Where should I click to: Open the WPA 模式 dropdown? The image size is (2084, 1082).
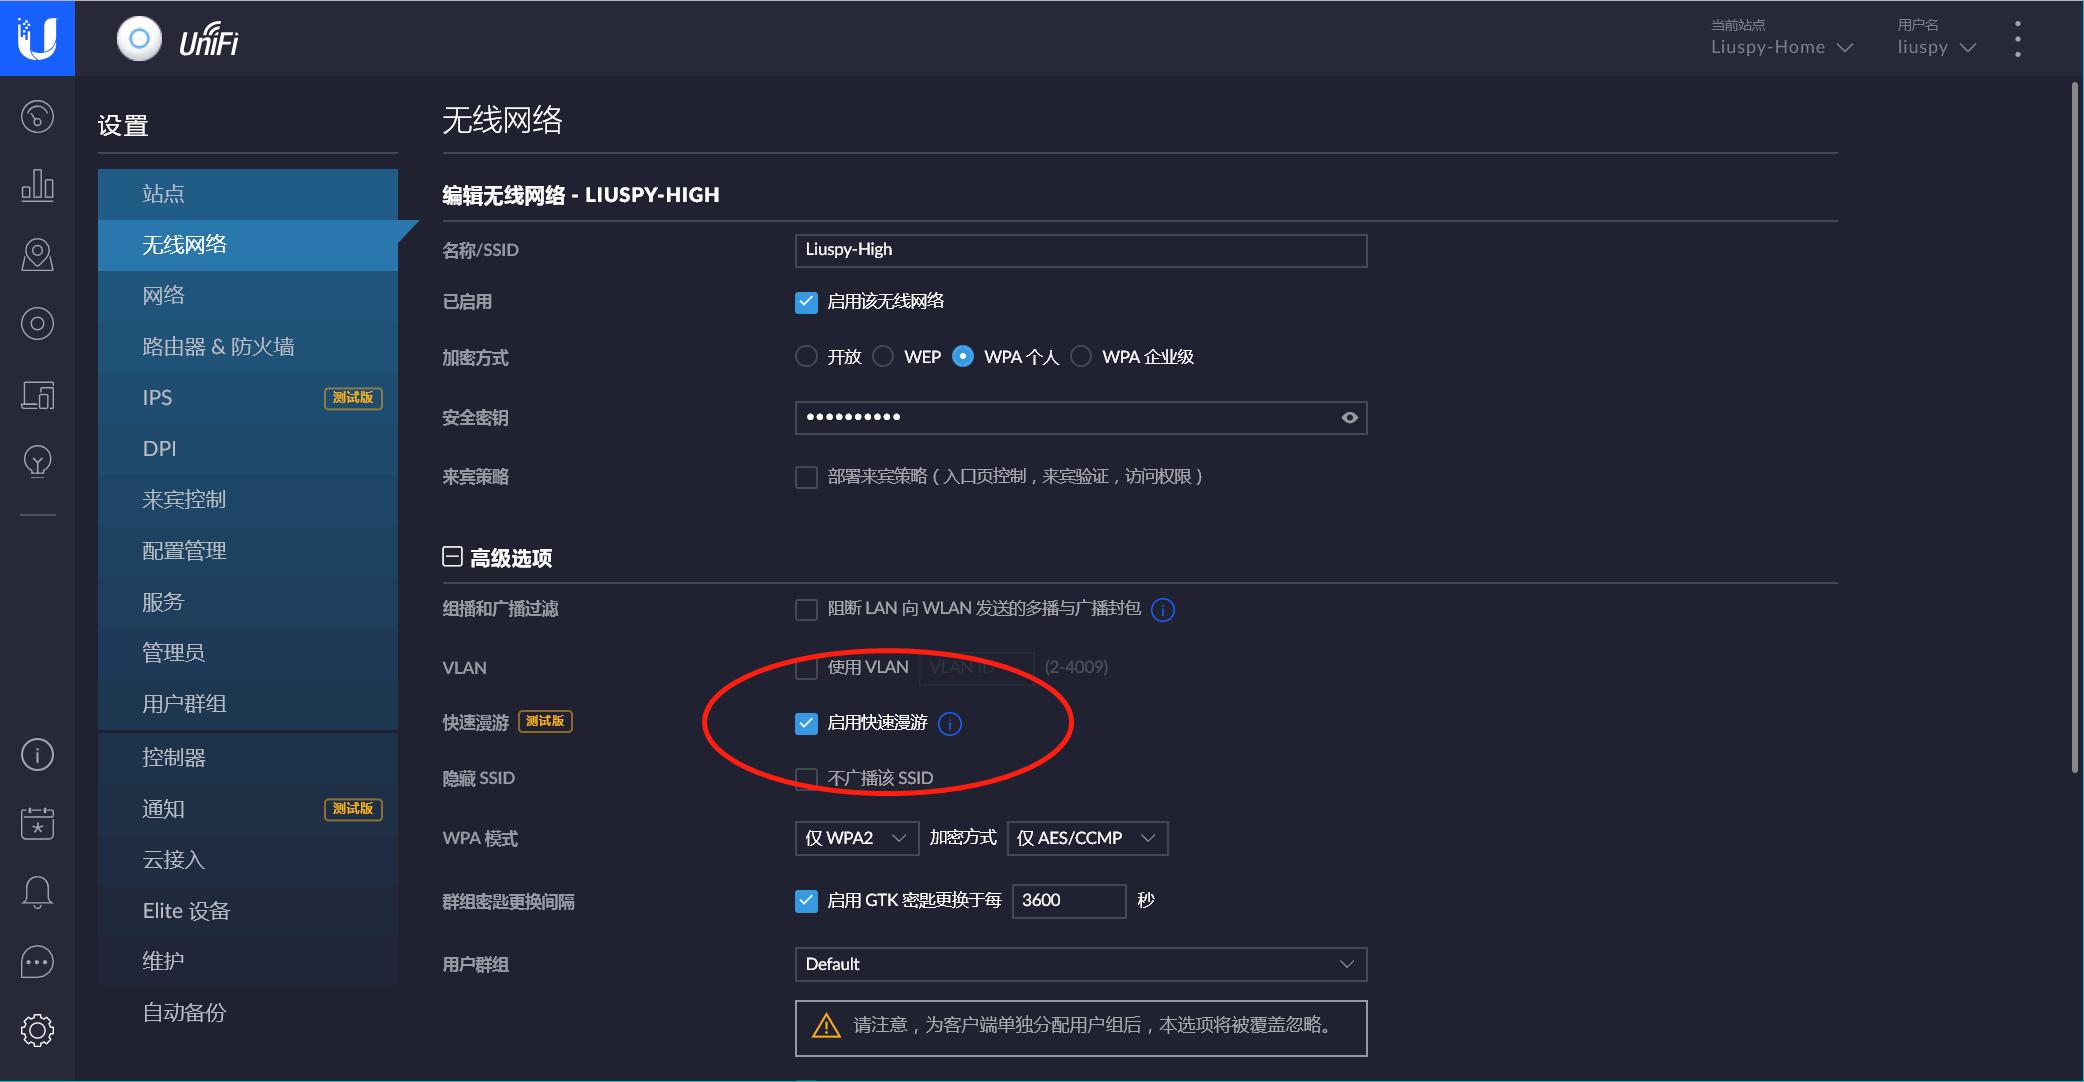click(x=856, y=838)
